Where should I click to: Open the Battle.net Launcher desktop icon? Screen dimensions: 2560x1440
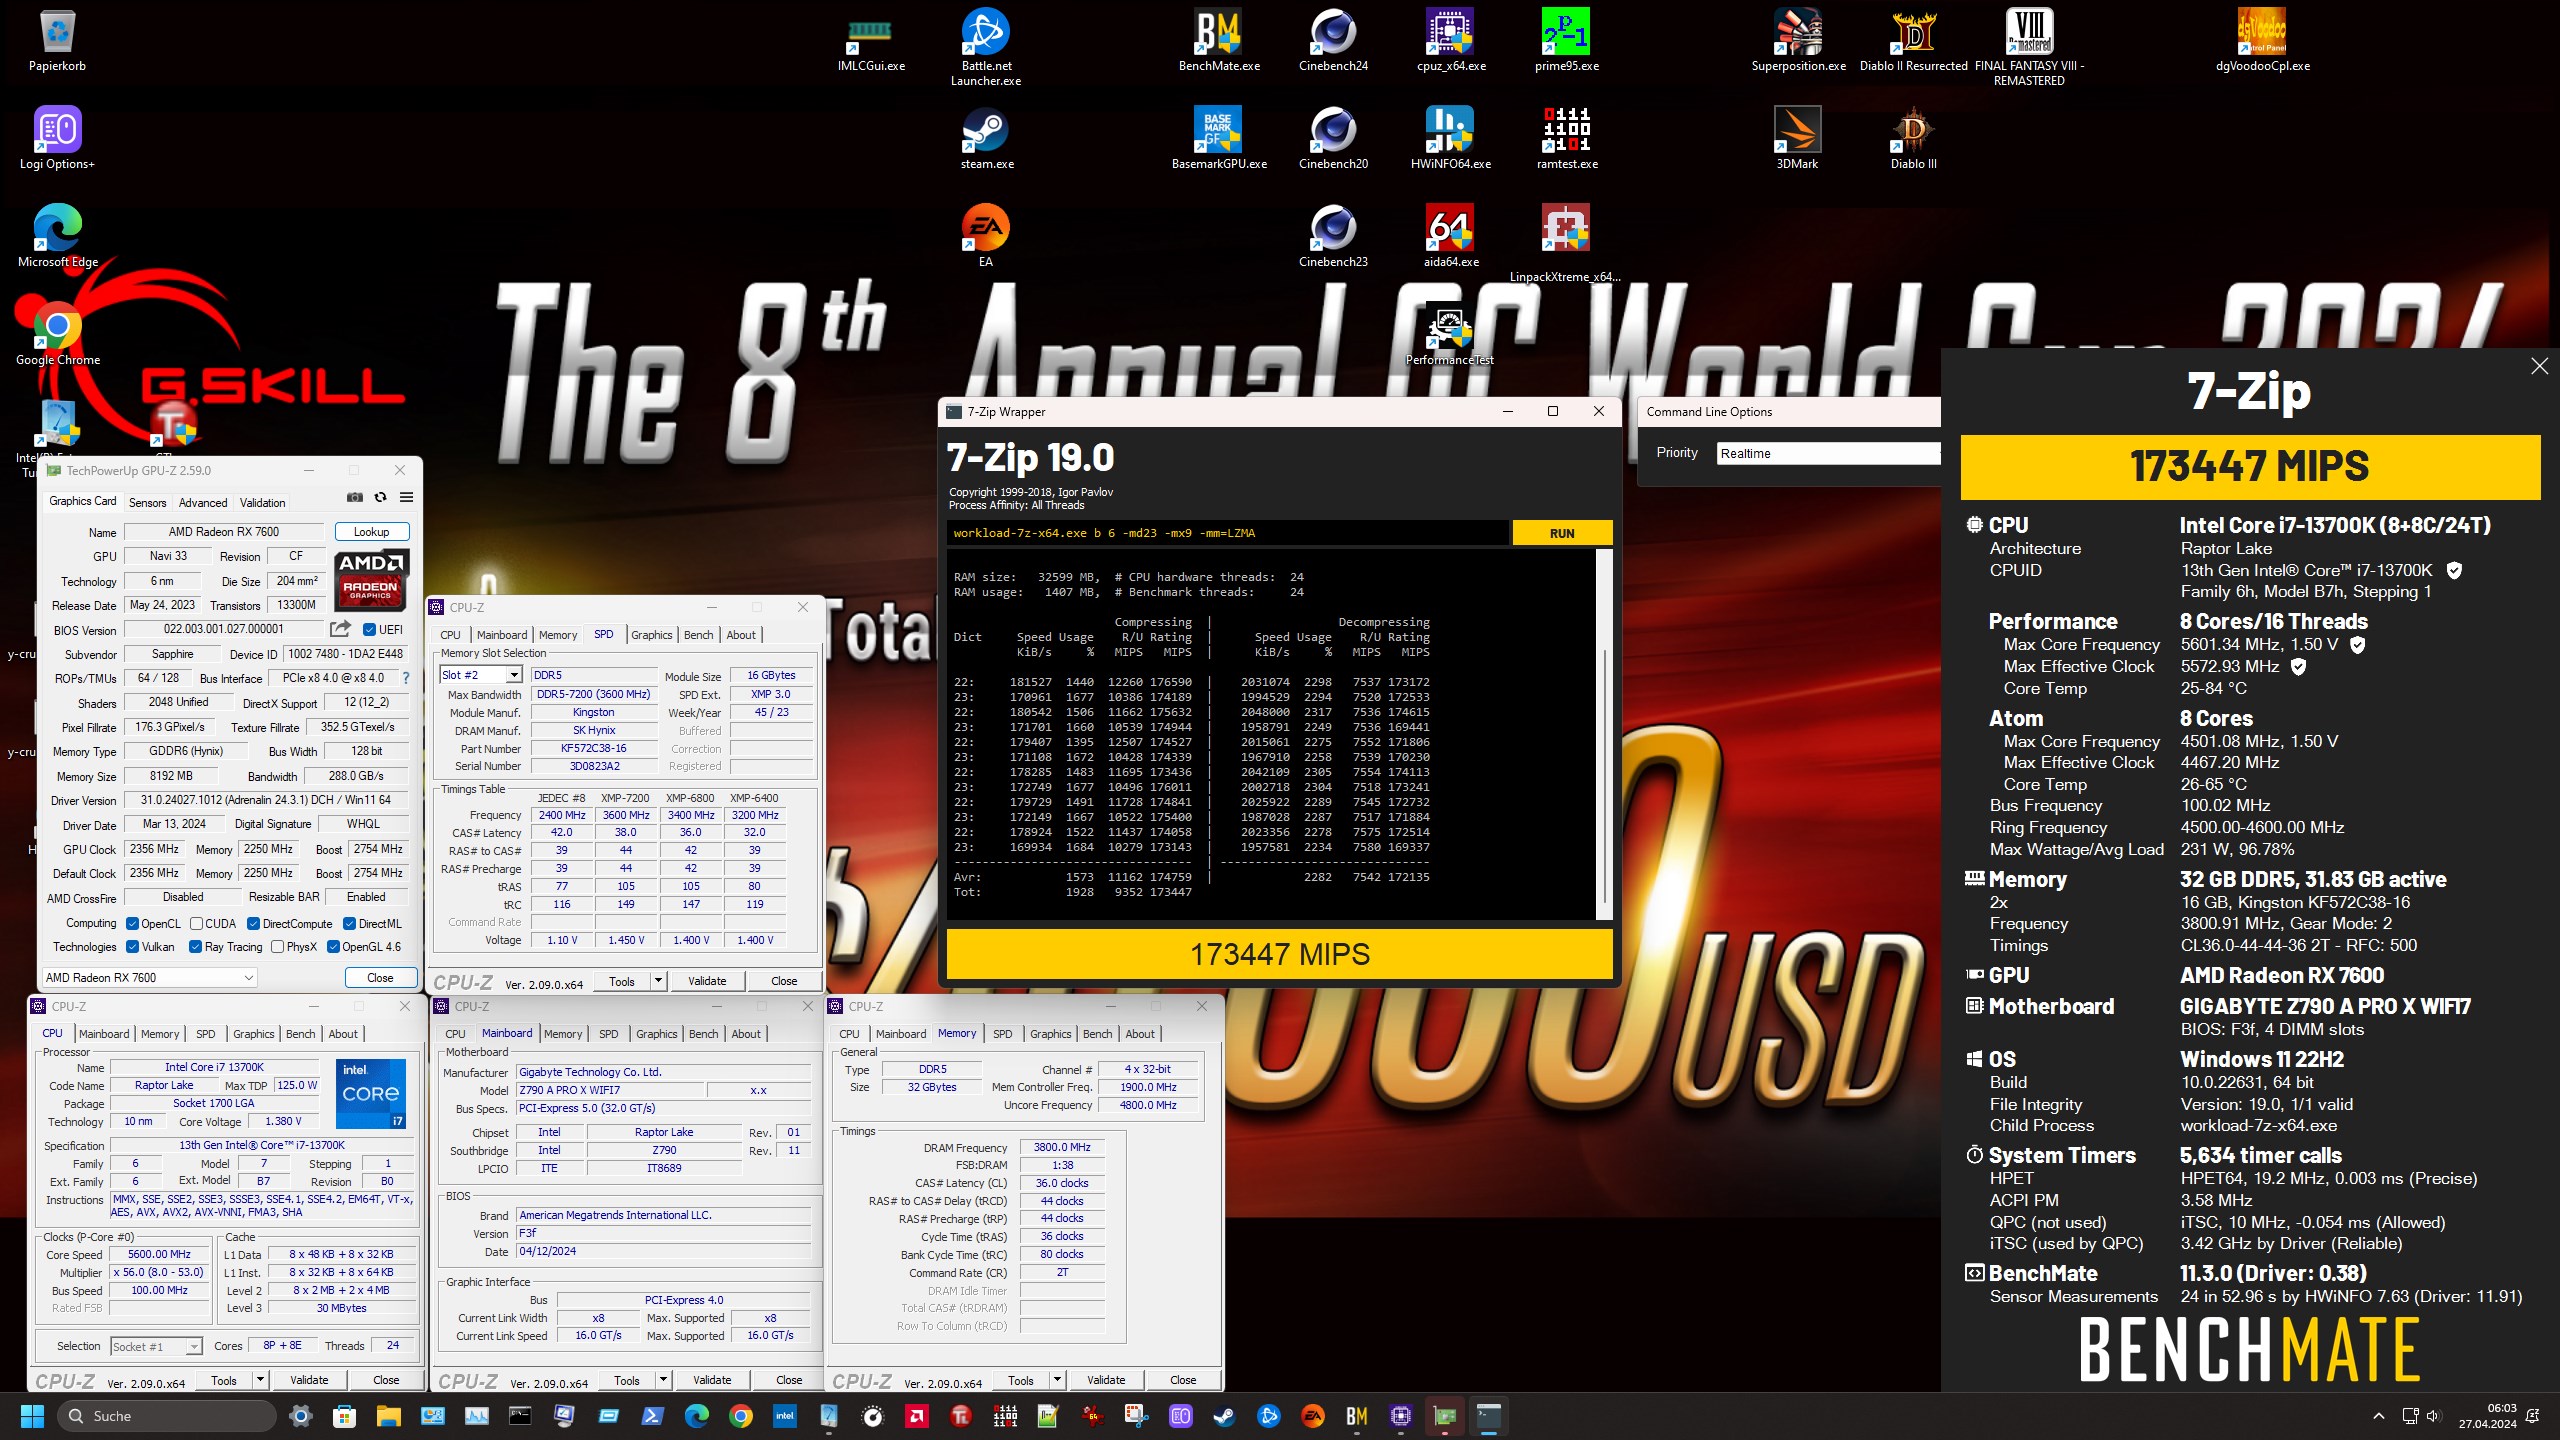click(985, 47)
